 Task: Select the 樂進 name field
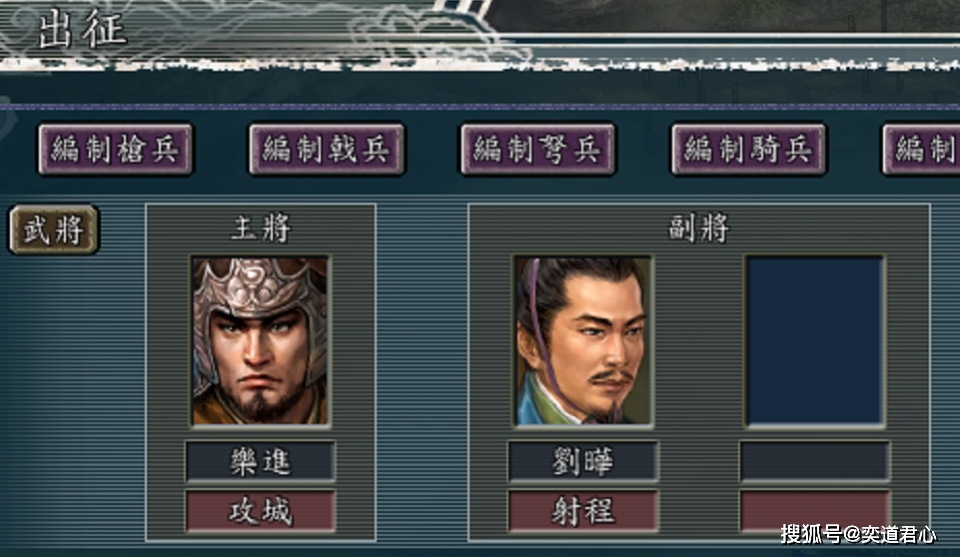[260, 462]
